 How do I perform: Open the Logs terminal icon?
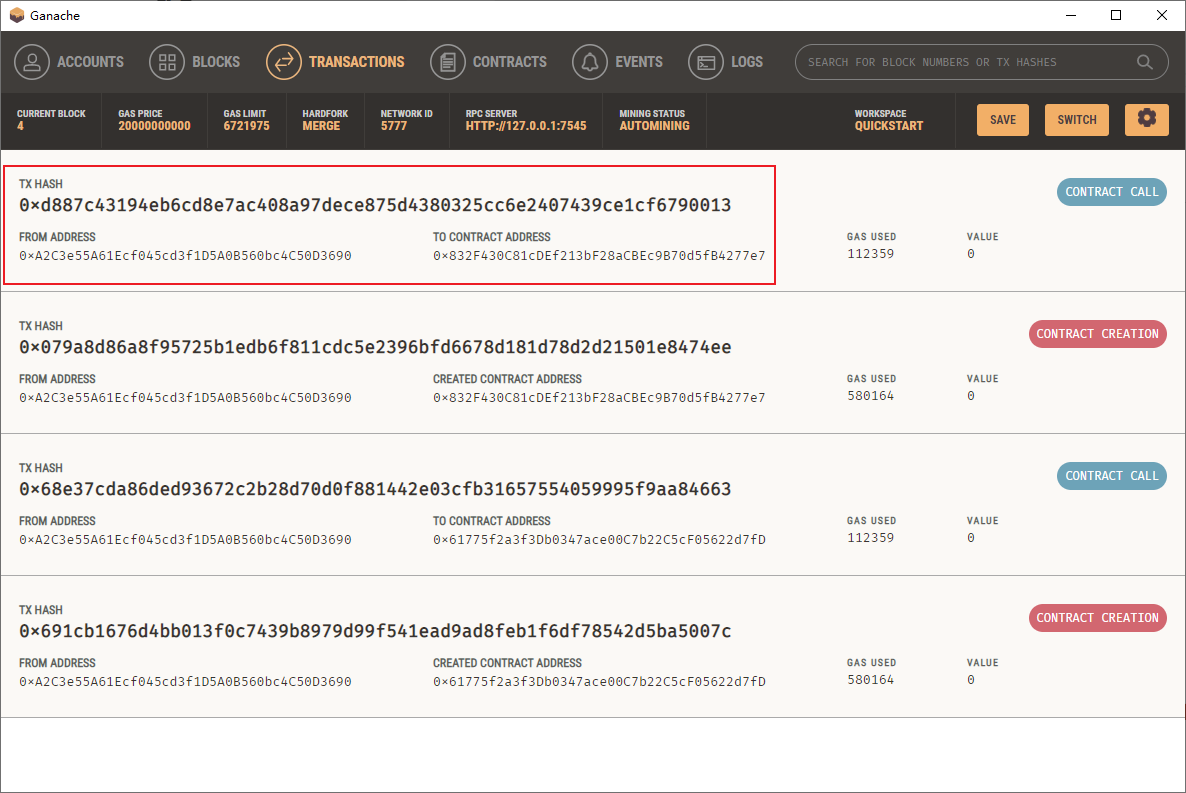pyautogui.click(x=706, y=62)
